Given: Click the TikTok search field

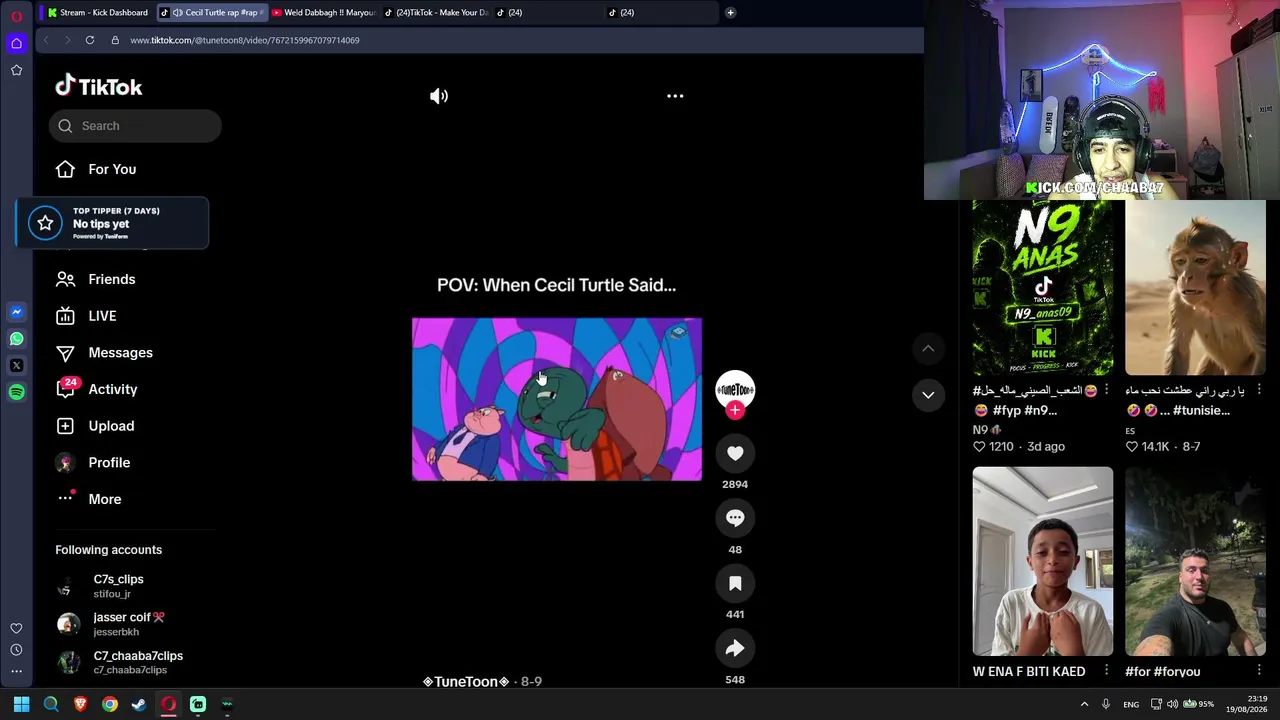Looking at the screenshot, I should (135, 126).
